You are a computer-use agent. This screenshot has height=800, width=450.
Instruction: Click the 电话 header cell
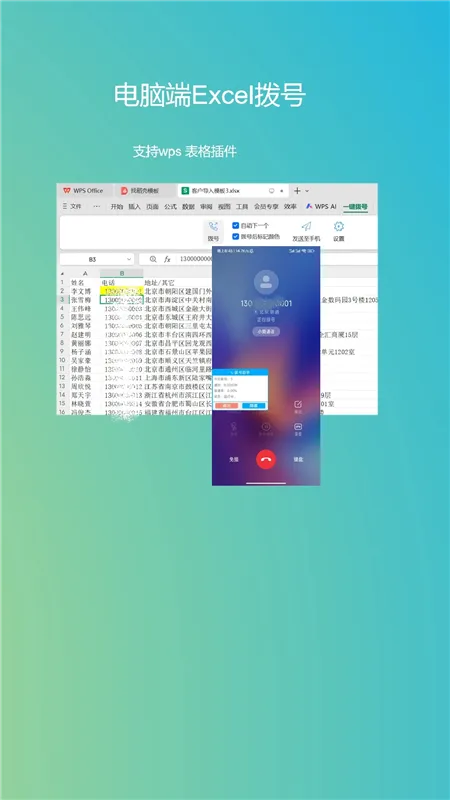(108, 283)
